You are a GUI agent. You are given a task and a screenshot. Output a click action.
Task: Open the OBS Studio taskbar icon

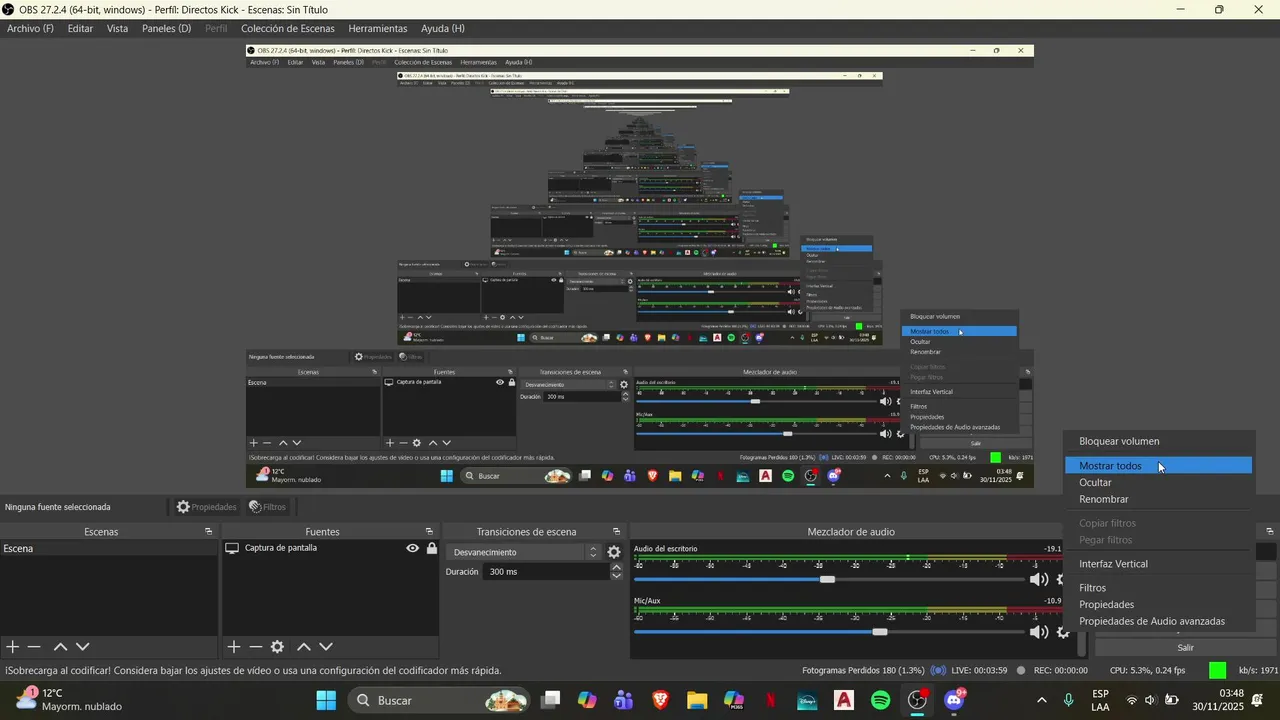tap(917, 700)
